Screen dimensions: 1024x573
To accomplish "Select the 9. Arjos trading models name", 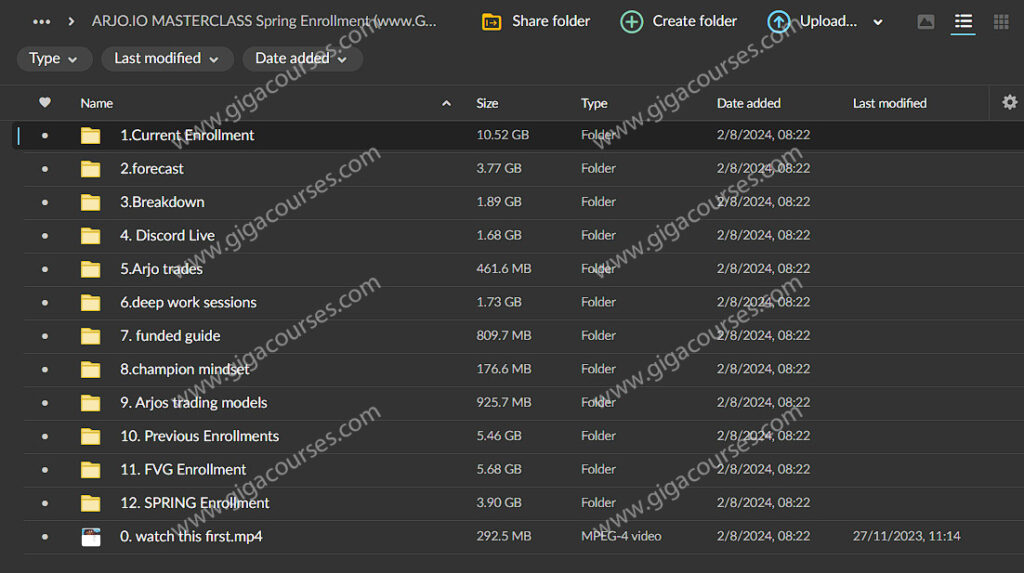I will pyautogui.click(x=193, y=402).
